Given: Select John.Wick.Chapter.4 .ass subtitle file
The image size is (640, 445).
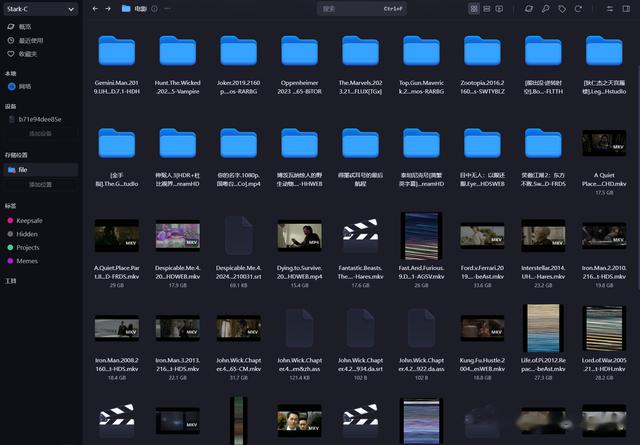Looking at the screenshot, I should pos(300,328).
